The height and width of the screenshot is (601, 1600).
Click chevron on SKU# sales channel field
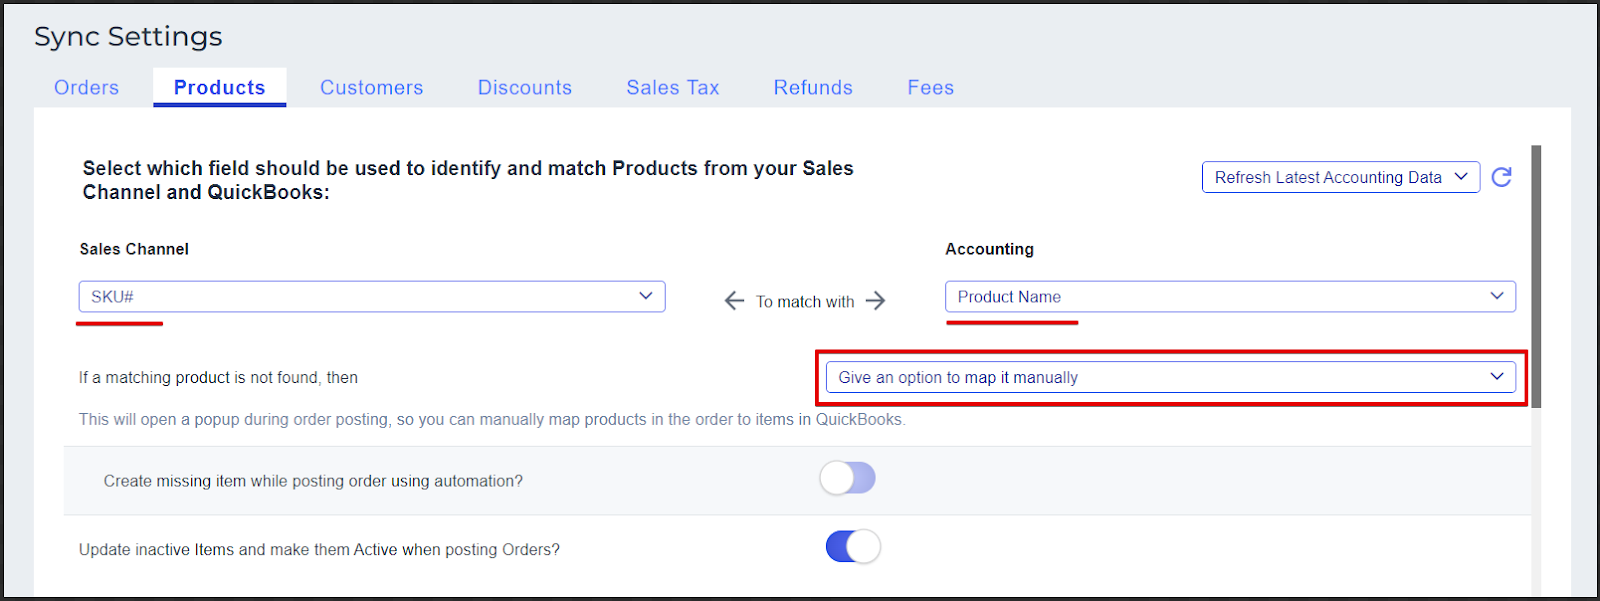tap(645, 296)
